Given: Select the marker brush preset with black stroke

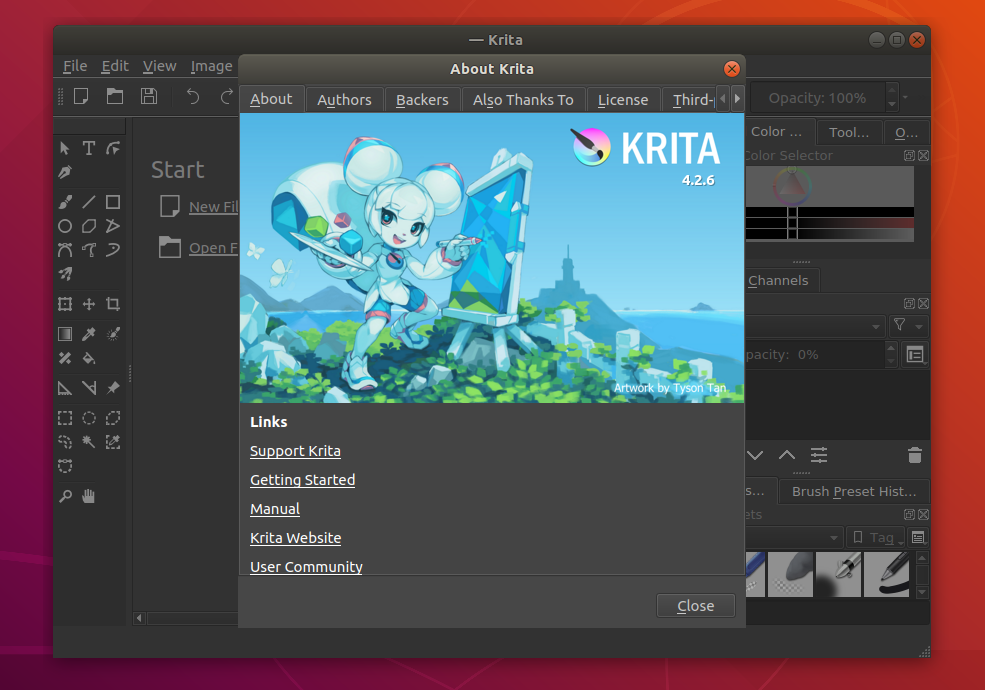Looking at the screenshot, I should (x=886, y=574).
